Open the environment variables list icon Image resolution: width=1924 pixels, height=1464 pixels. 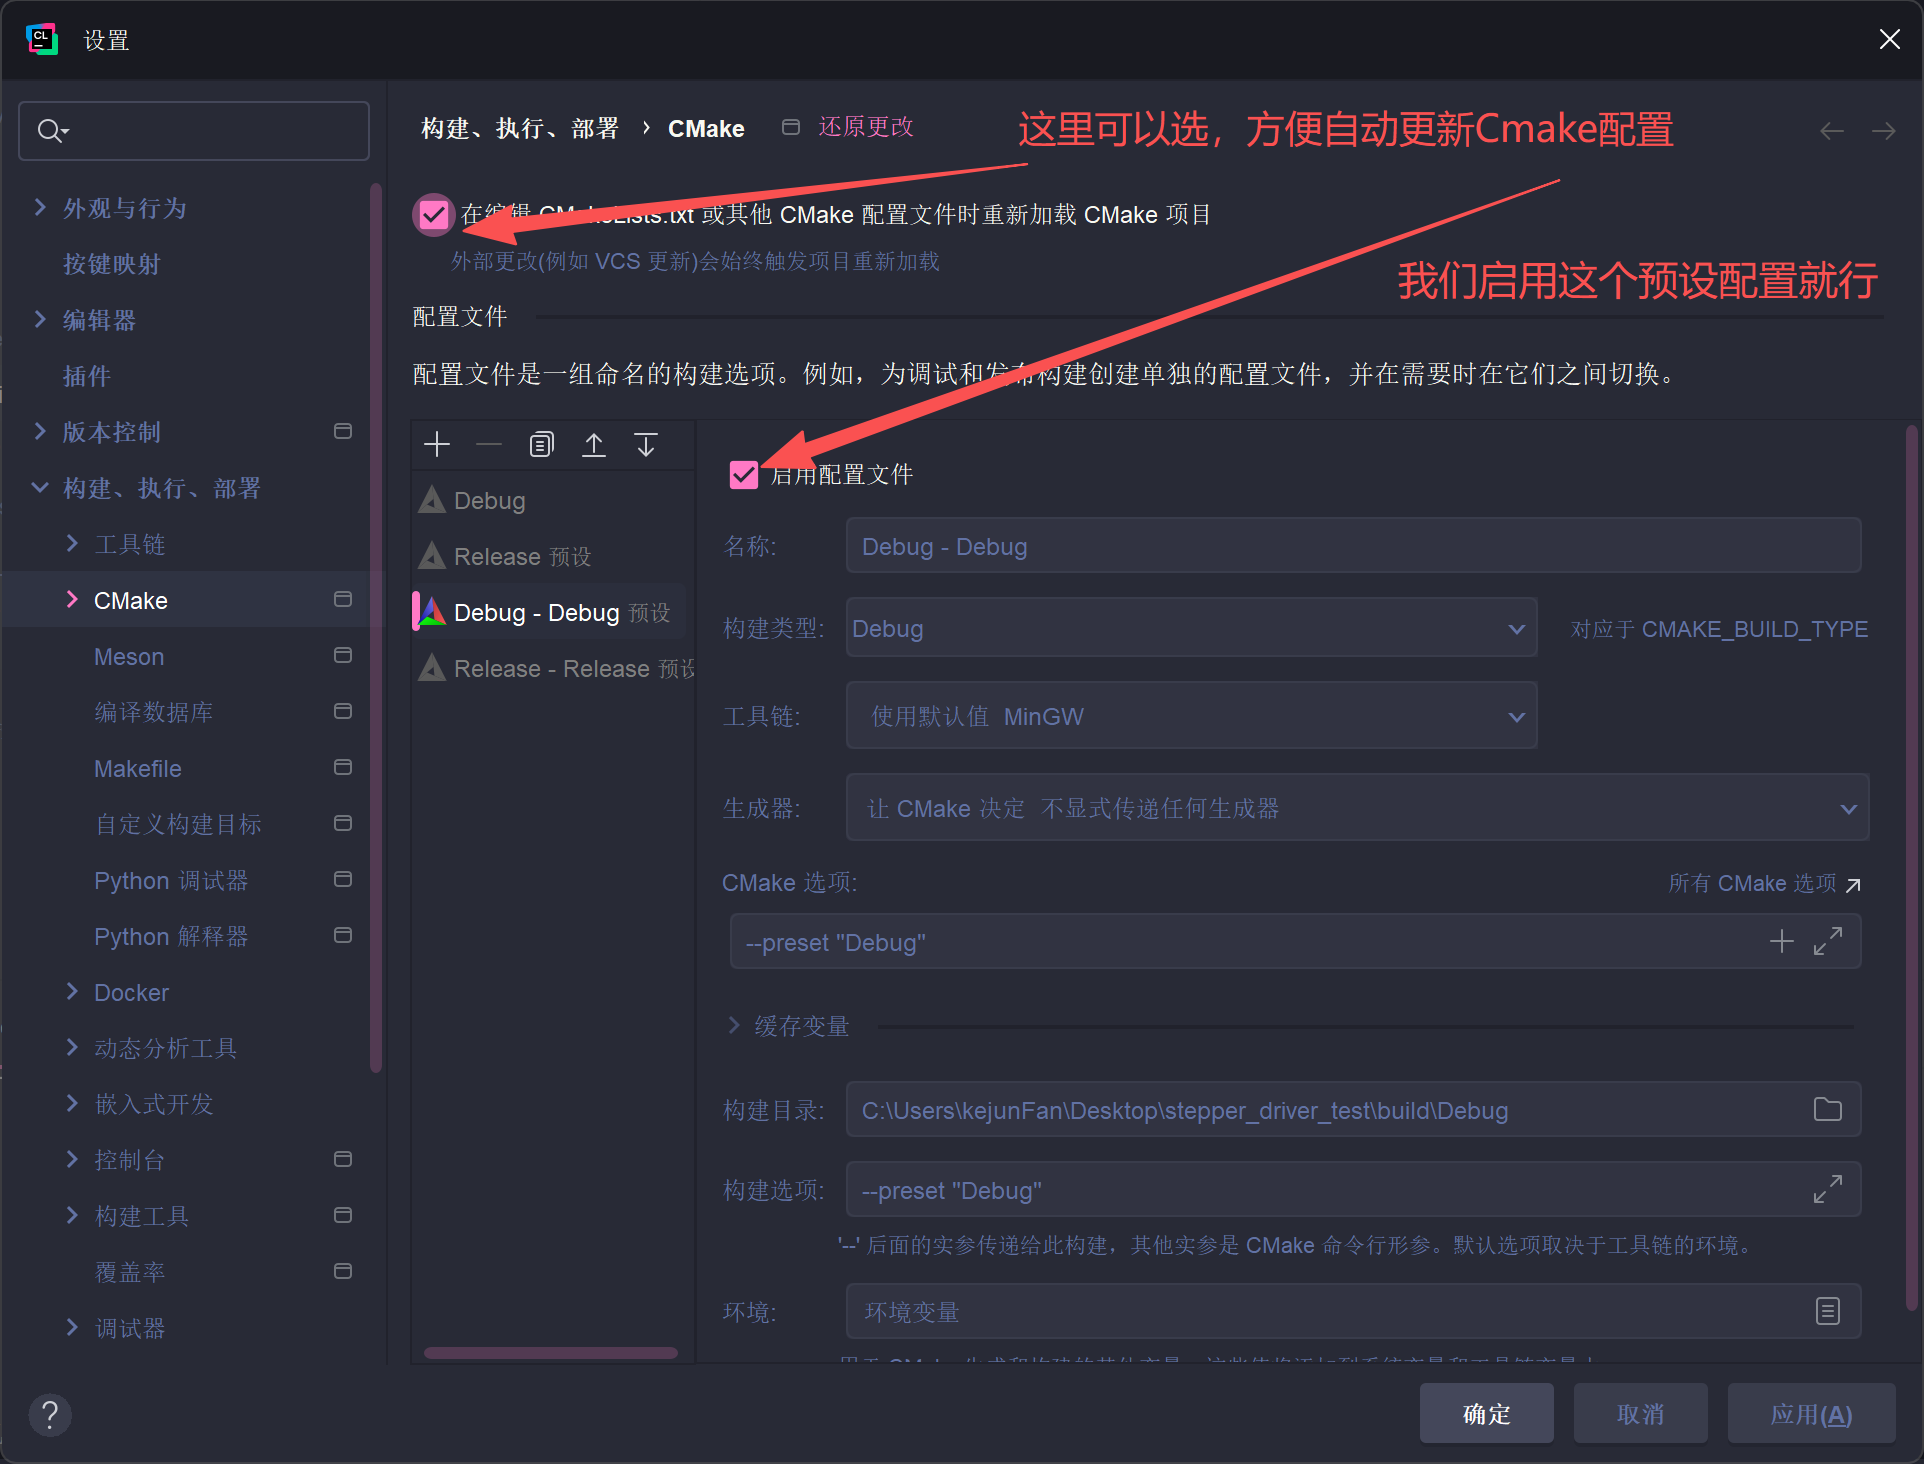pos(1828,1311)
